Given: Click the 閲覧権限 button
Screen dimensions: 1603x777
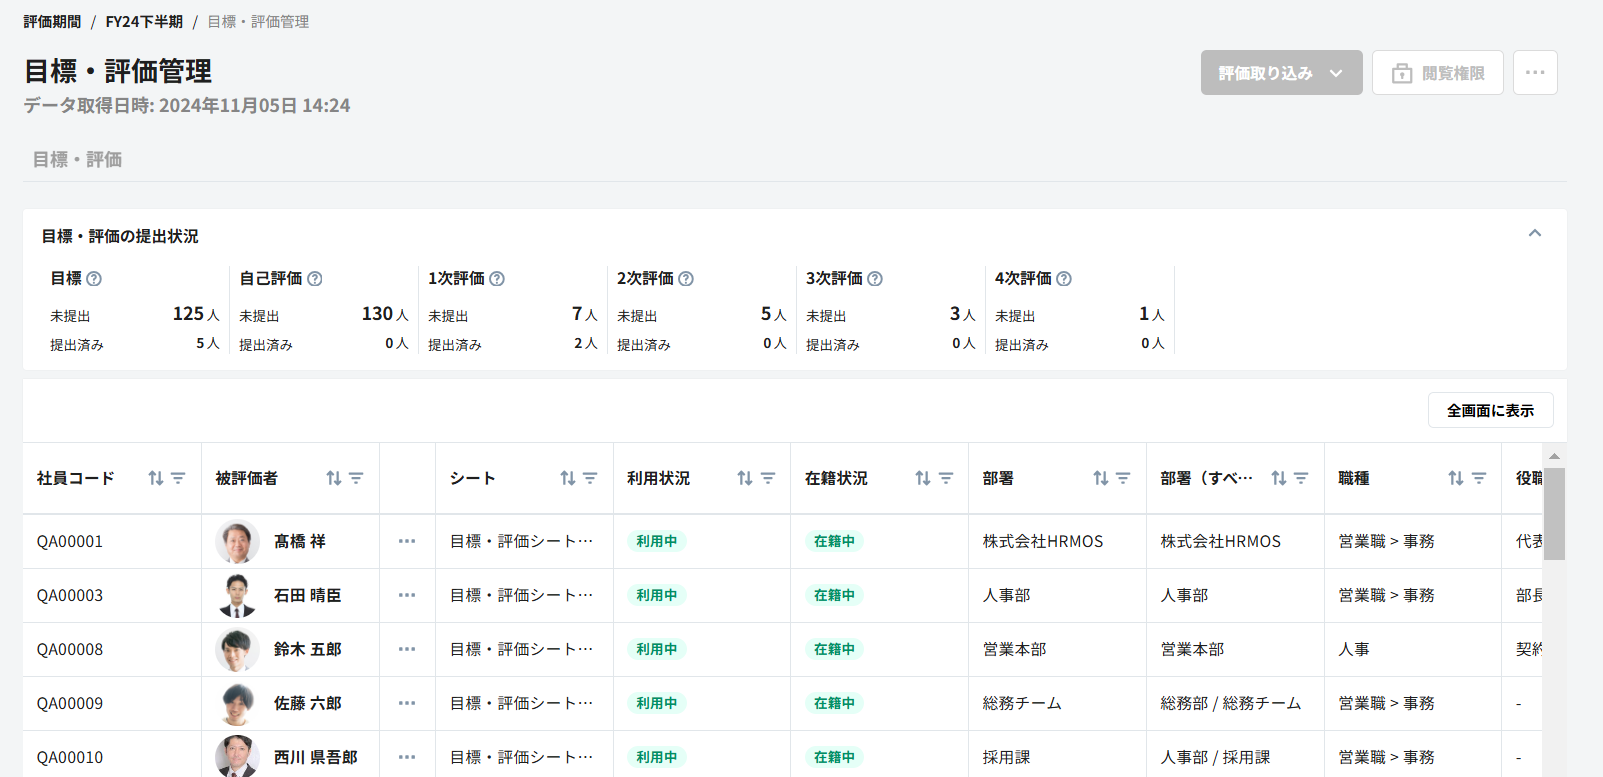Looking at the screenshot, I should coord(1437,73).
